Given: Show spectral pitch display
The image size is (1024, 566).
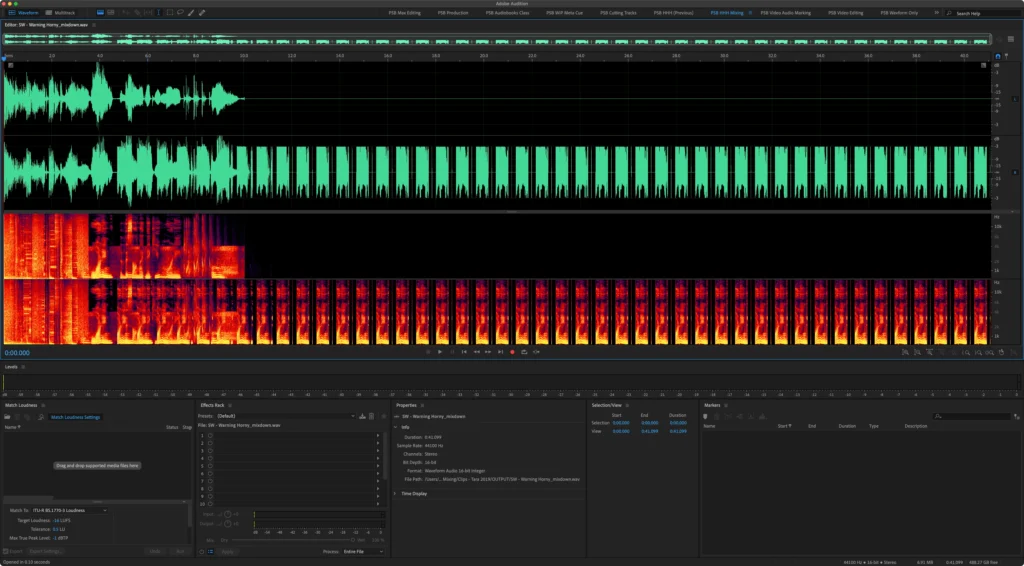Looking at the screenshot, I should [x=110, y=12].
